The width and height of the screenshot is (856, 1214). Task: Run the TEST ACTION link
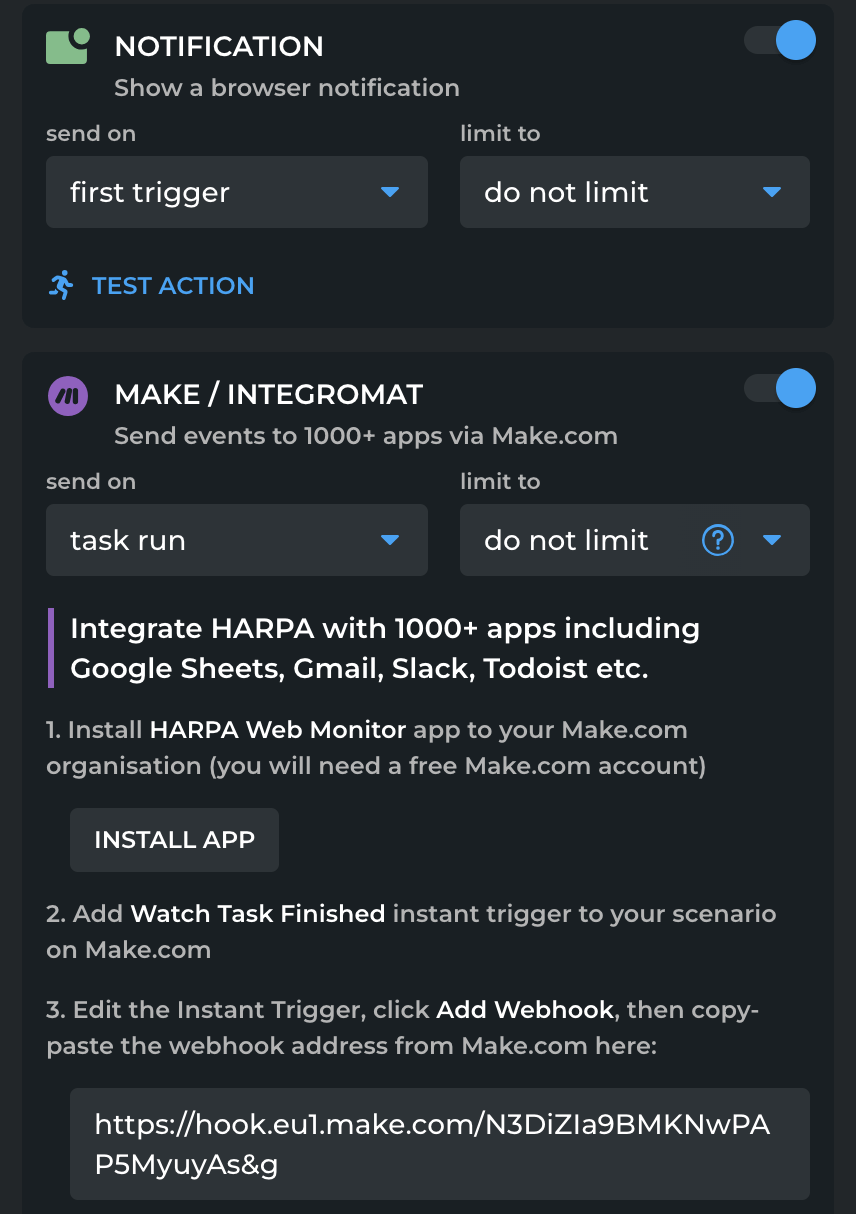[x=173, y=285]
